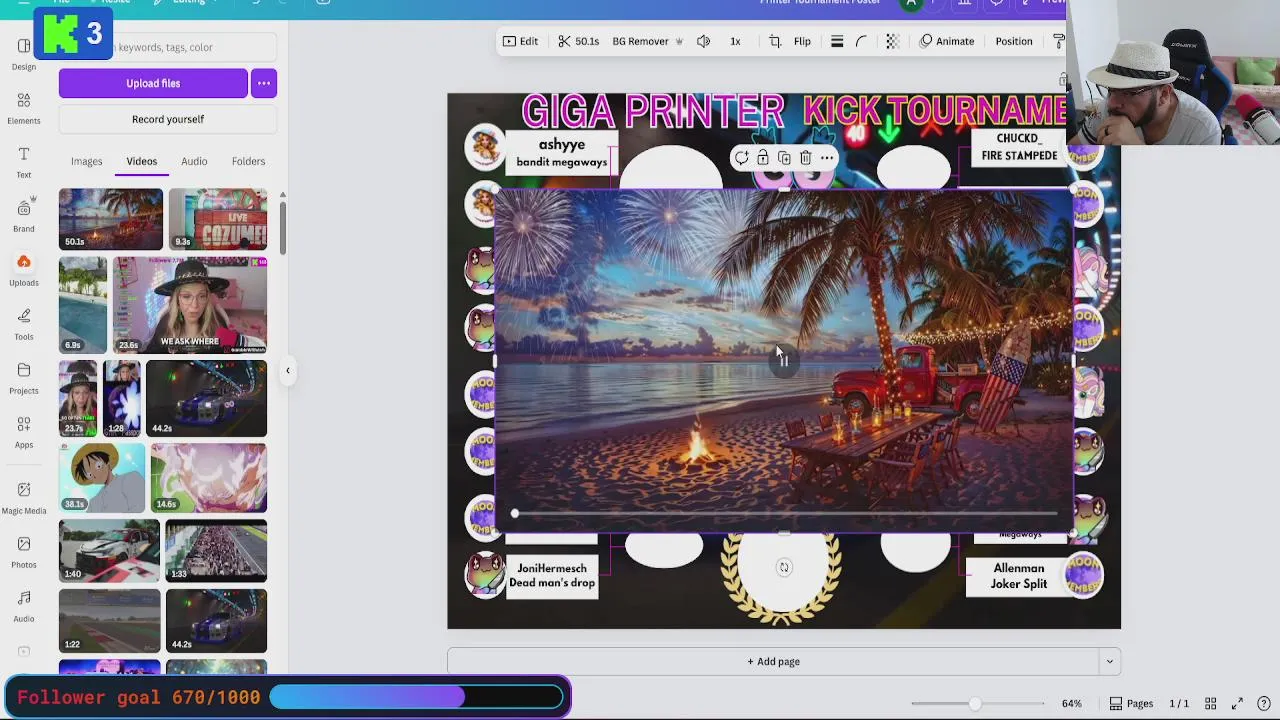
Task: Click the video playback scrubber handle
Action: [x=515, y=513]
